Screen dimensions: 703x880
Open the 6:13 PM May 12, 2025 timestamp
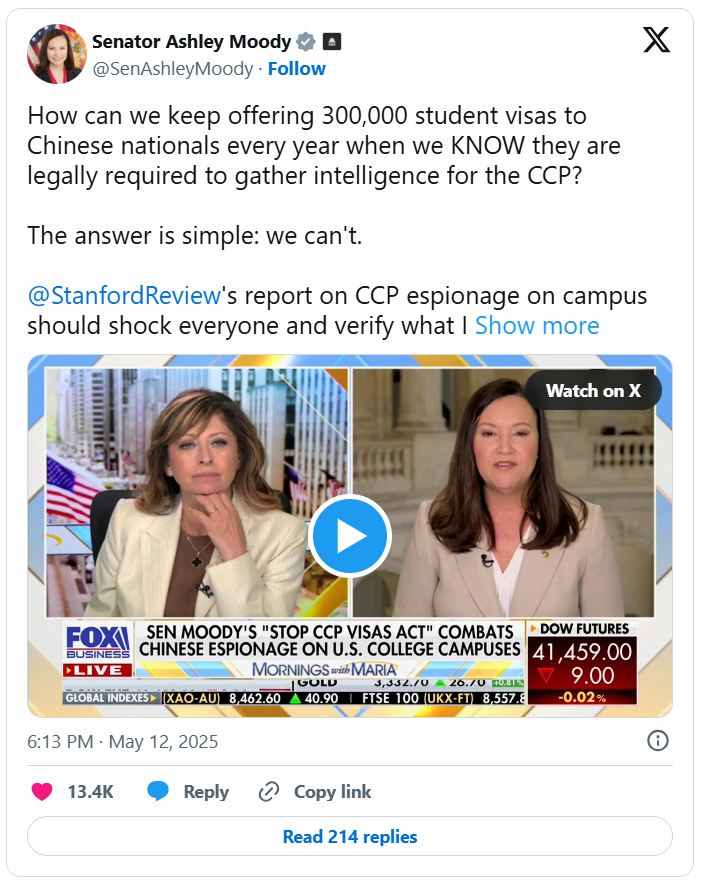pyautogui.click(x=122, y=741)
